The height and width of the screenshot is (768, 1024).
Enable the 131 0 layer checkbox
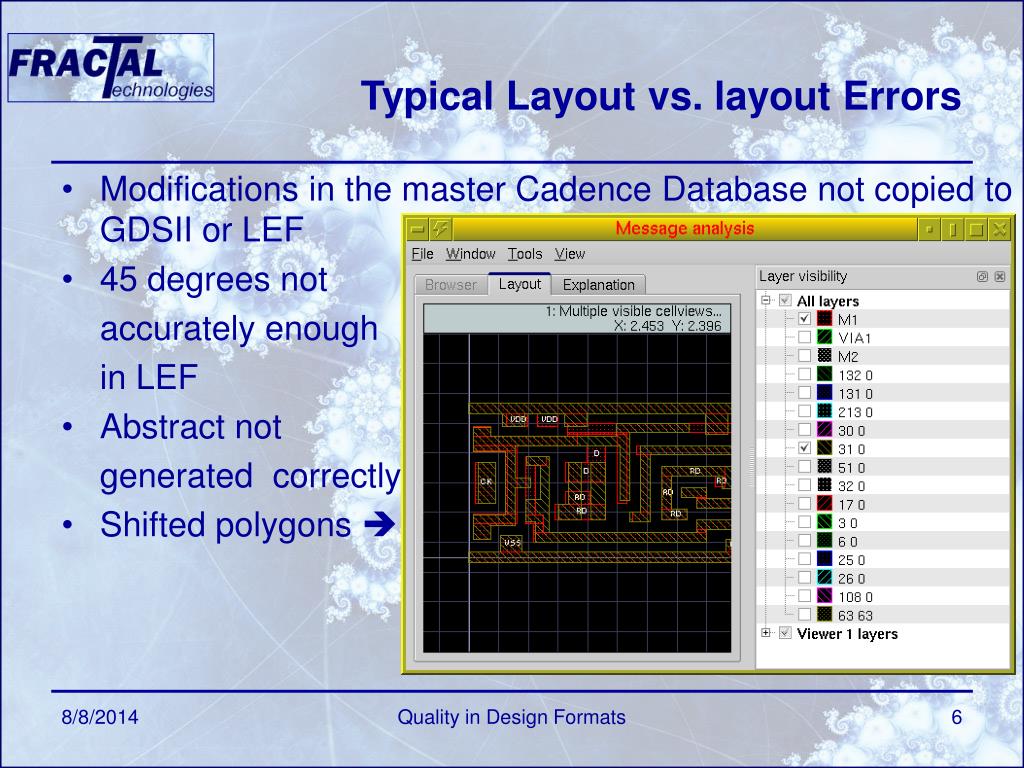805,392
